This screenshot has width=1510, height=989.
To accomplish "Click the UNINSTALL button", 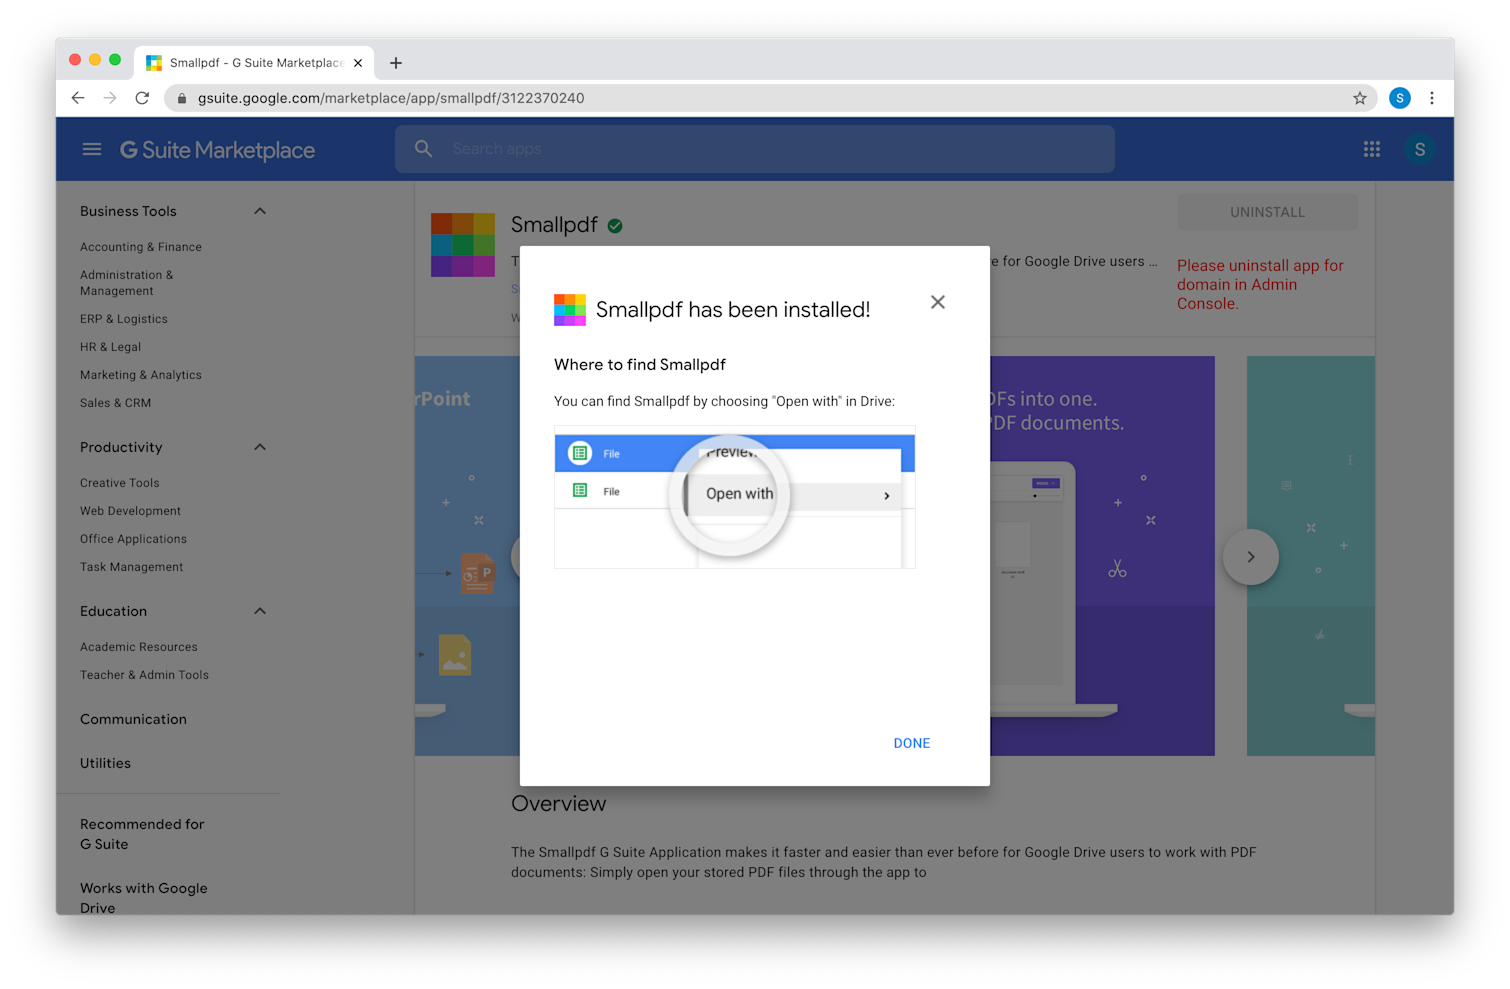I will click(1267, 212).
